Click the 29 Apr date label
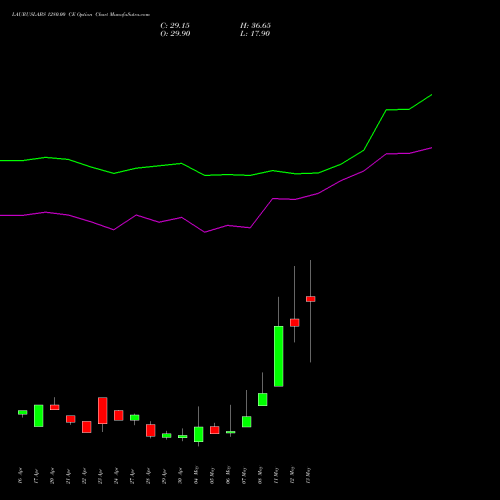Viewport: 500px width, 500px height. click(x=164, y=476)
